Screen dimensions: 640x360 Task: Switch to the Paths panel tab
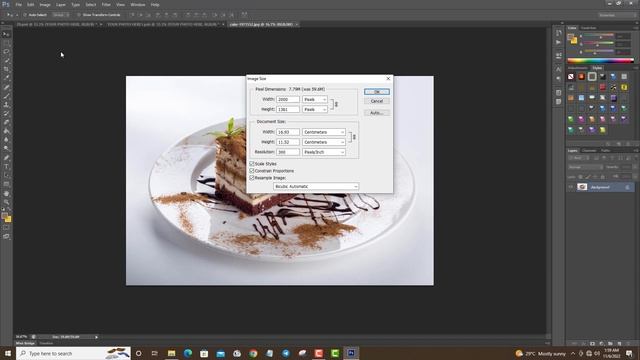coord(606,151)
